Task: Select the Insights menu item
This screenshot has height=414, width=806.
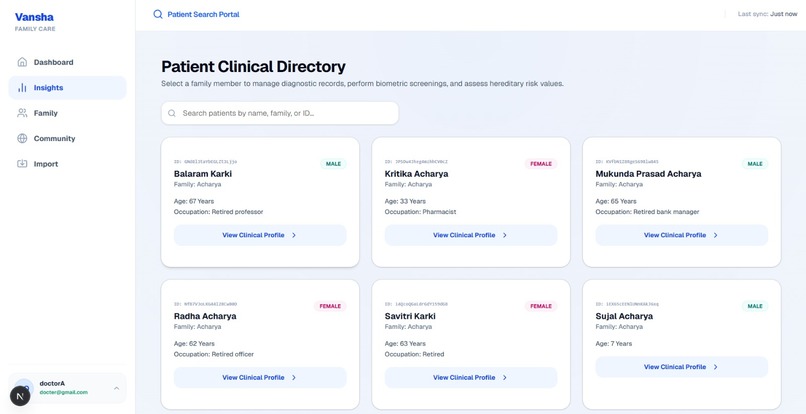Action: (x=67, y=88)
